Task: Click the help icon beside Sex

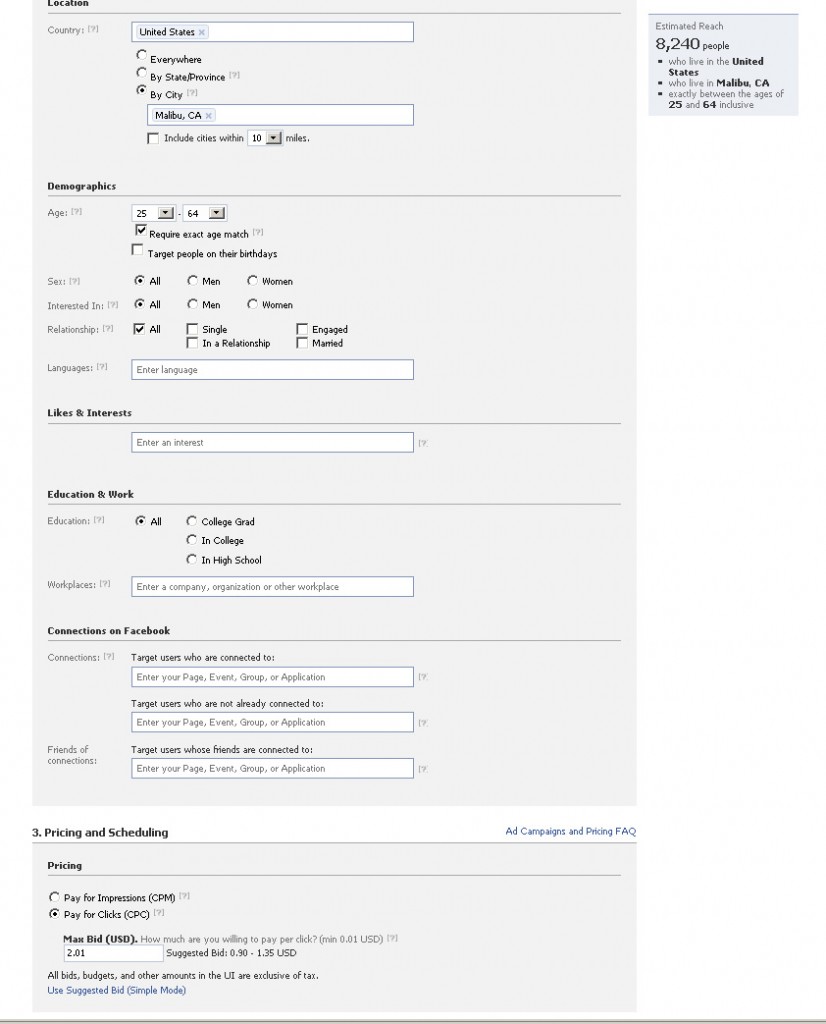Action: coord(74,281)
